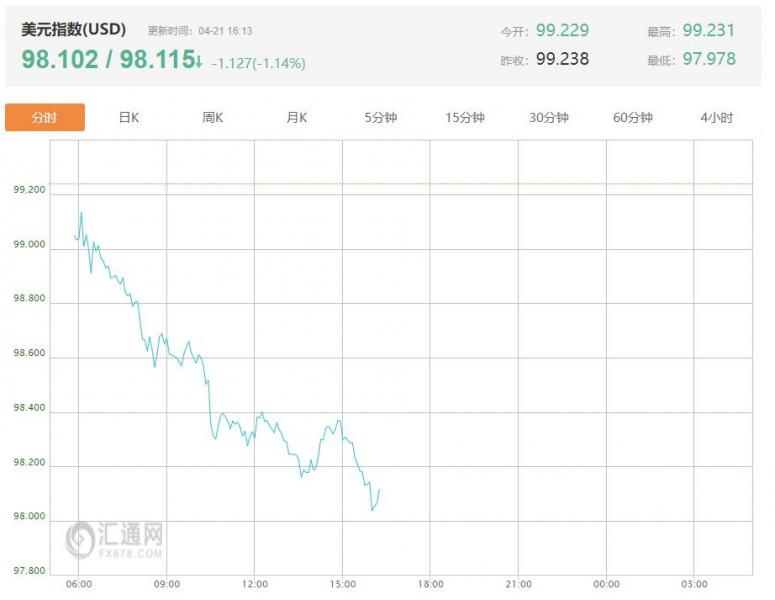Switch to 月K monthly chart

pos(297,118)
